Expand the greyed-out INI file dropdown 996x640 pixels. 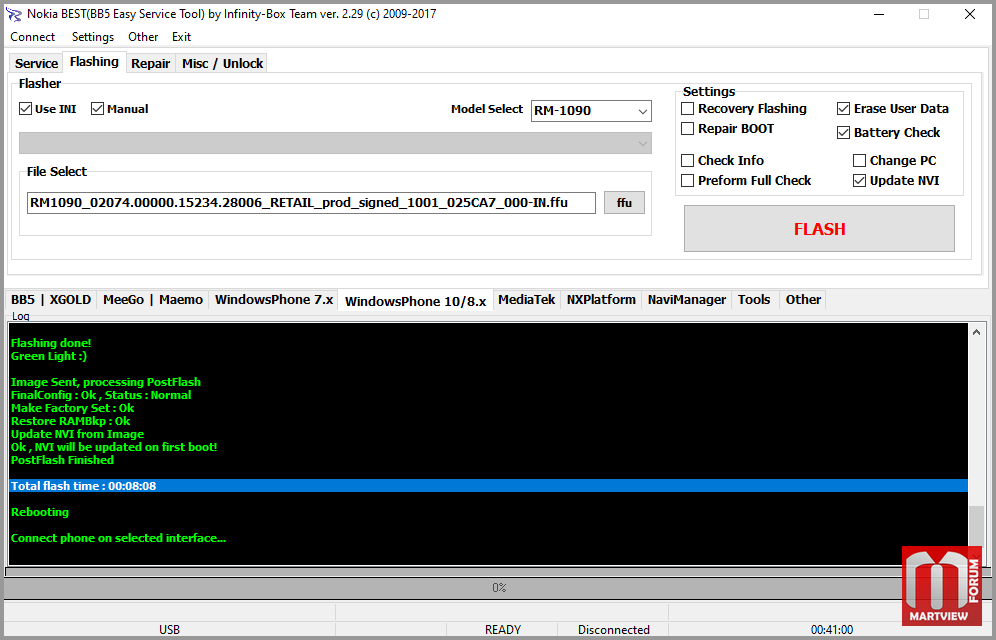pyautogui.click(x=335, y=143)
